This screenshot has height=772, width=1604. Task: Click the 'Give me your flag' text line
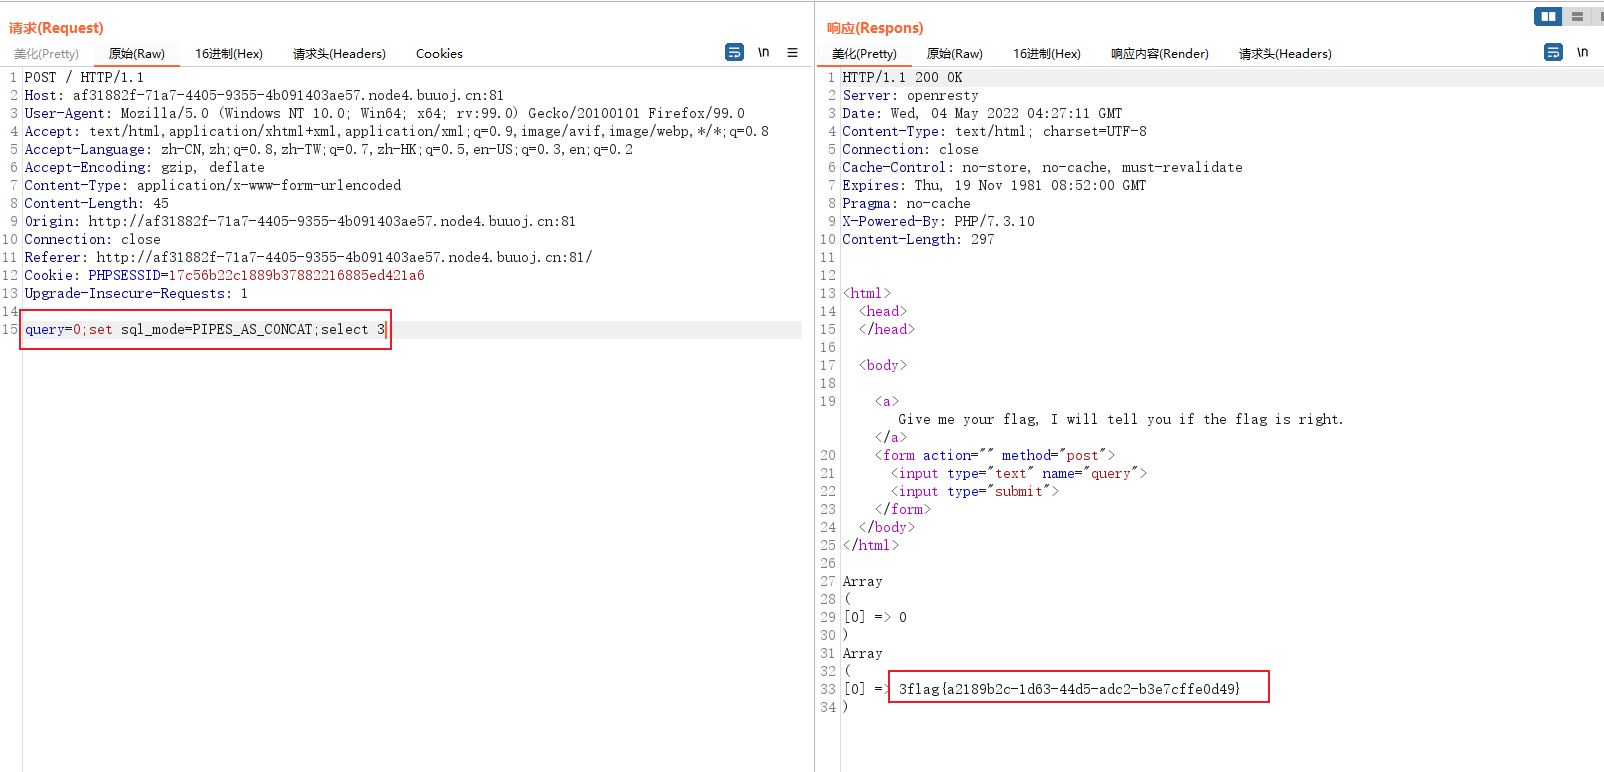1120,419
